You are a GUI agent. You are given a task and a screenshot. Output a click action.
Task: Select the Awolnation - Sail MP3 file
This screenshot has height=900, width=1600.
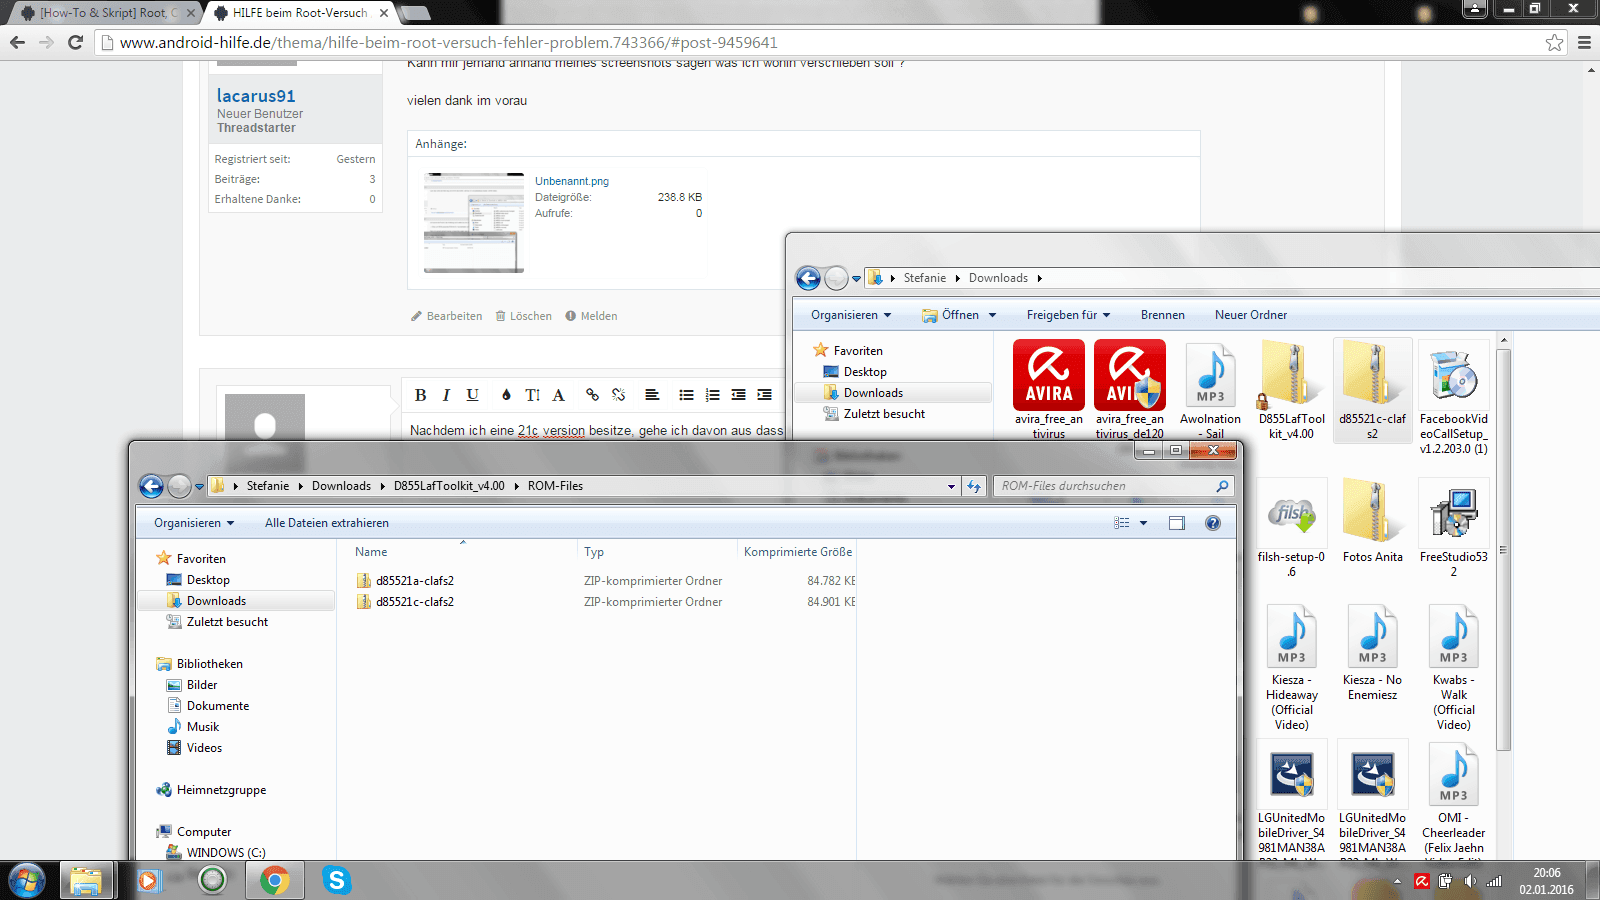pyautogui.click(x=1210, y=391)
